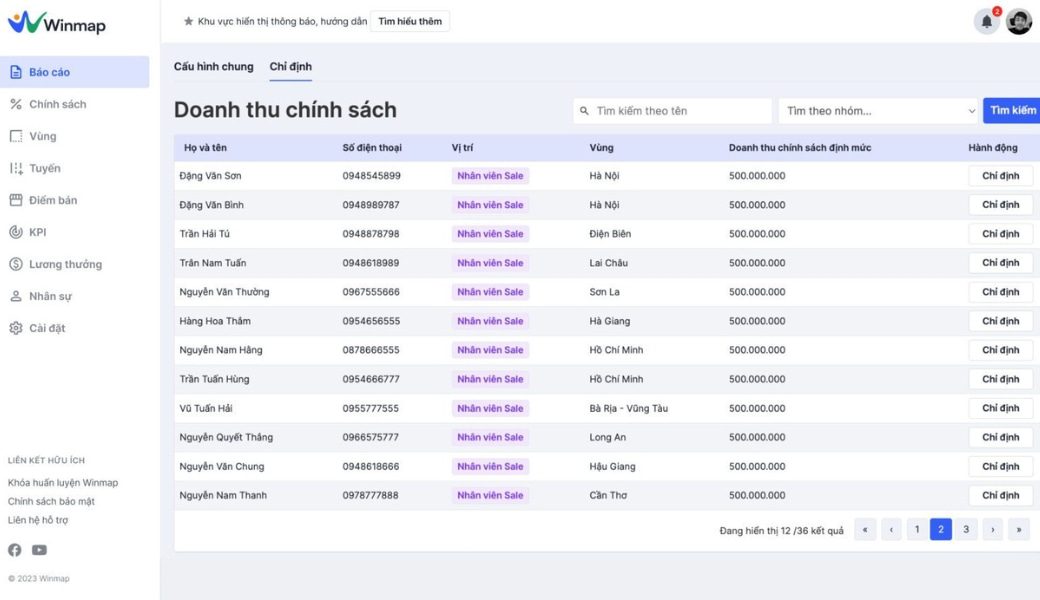The height and width of the screenshot is (600, 1040).
Task: Click Chỉ định for Trần Hải Tú
Action: [1000, 233]
